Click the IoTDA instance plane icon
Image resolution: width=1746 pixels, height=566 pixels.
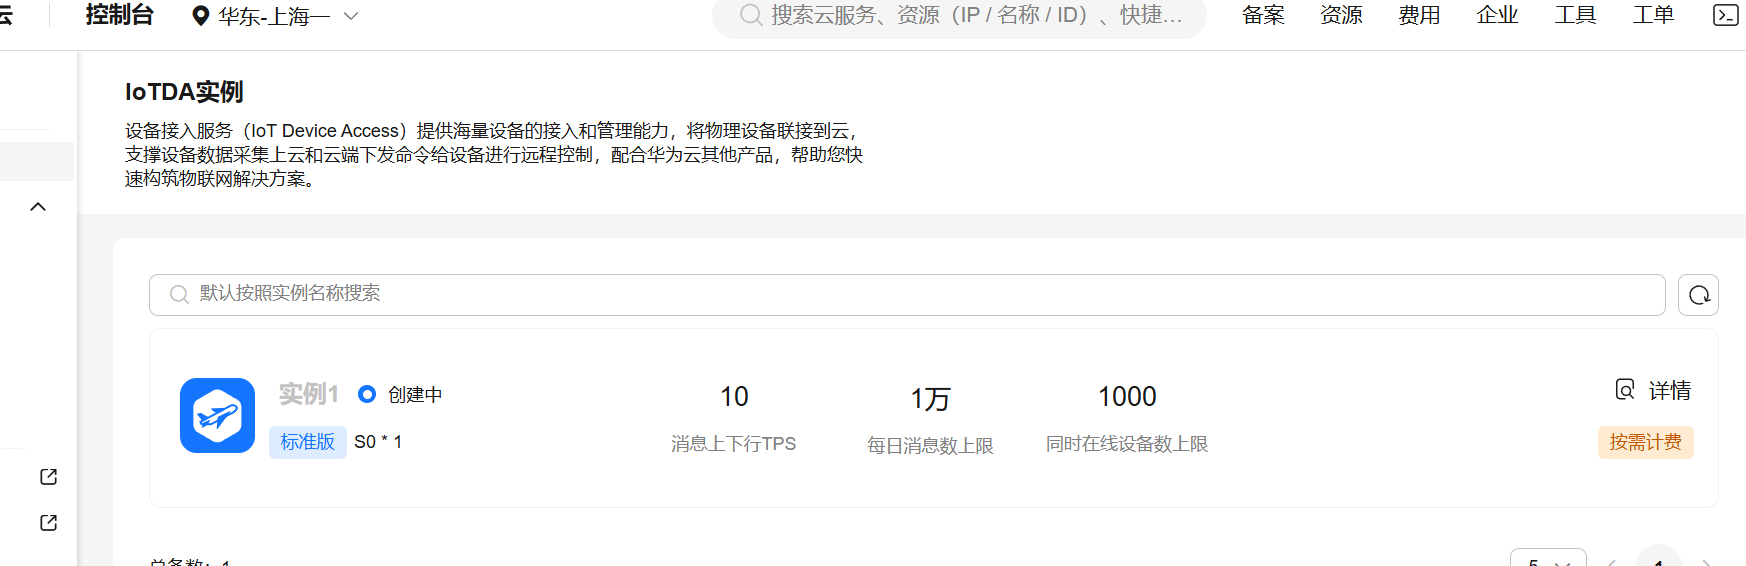[217, 416]
